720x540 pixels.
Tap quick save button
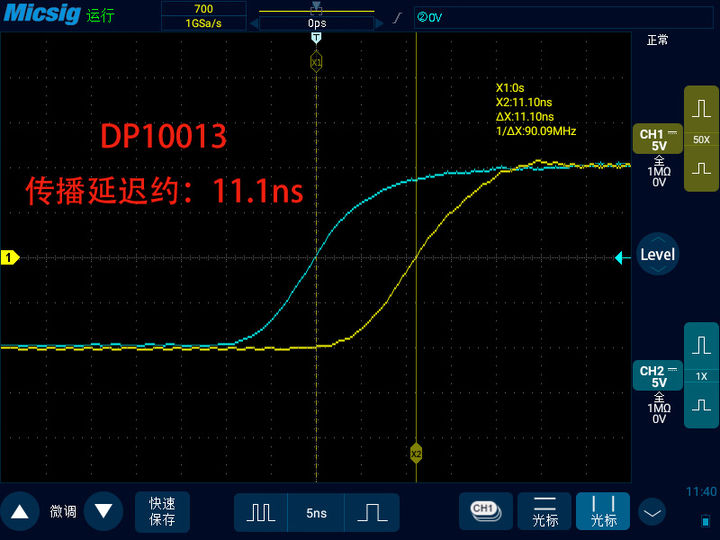pos(162,512)
